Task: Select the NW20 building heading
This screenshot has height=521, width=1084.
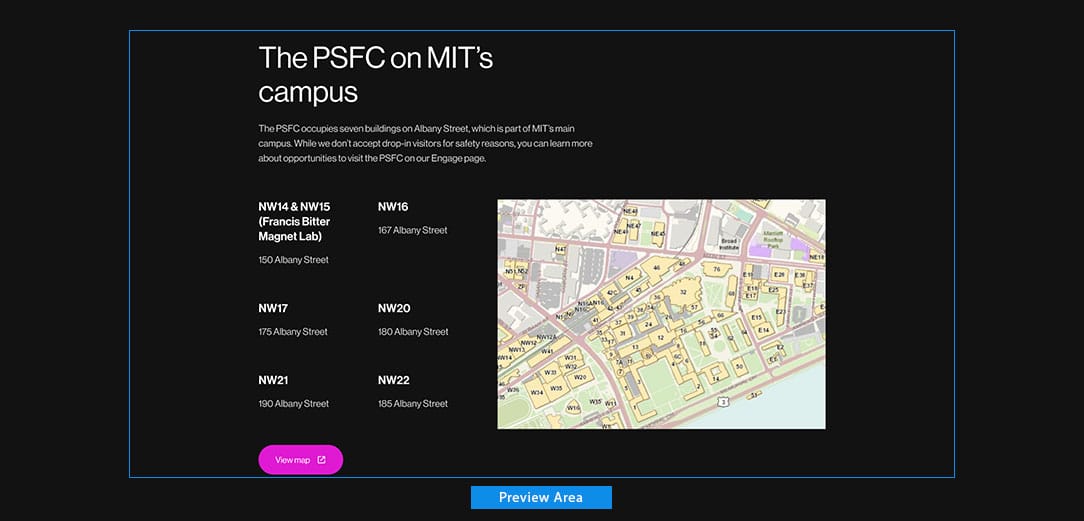Action: (x=394, y=308)
